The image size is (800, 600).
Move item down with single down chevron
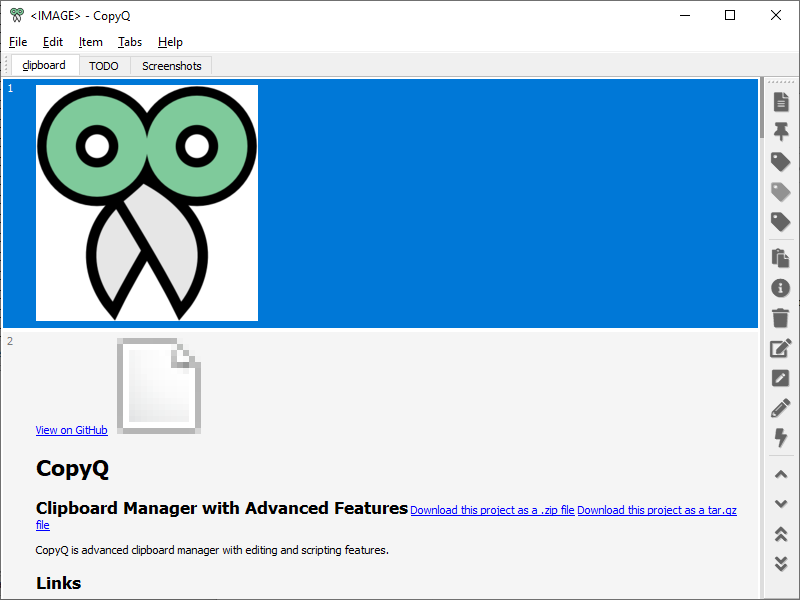coord(781,504)
